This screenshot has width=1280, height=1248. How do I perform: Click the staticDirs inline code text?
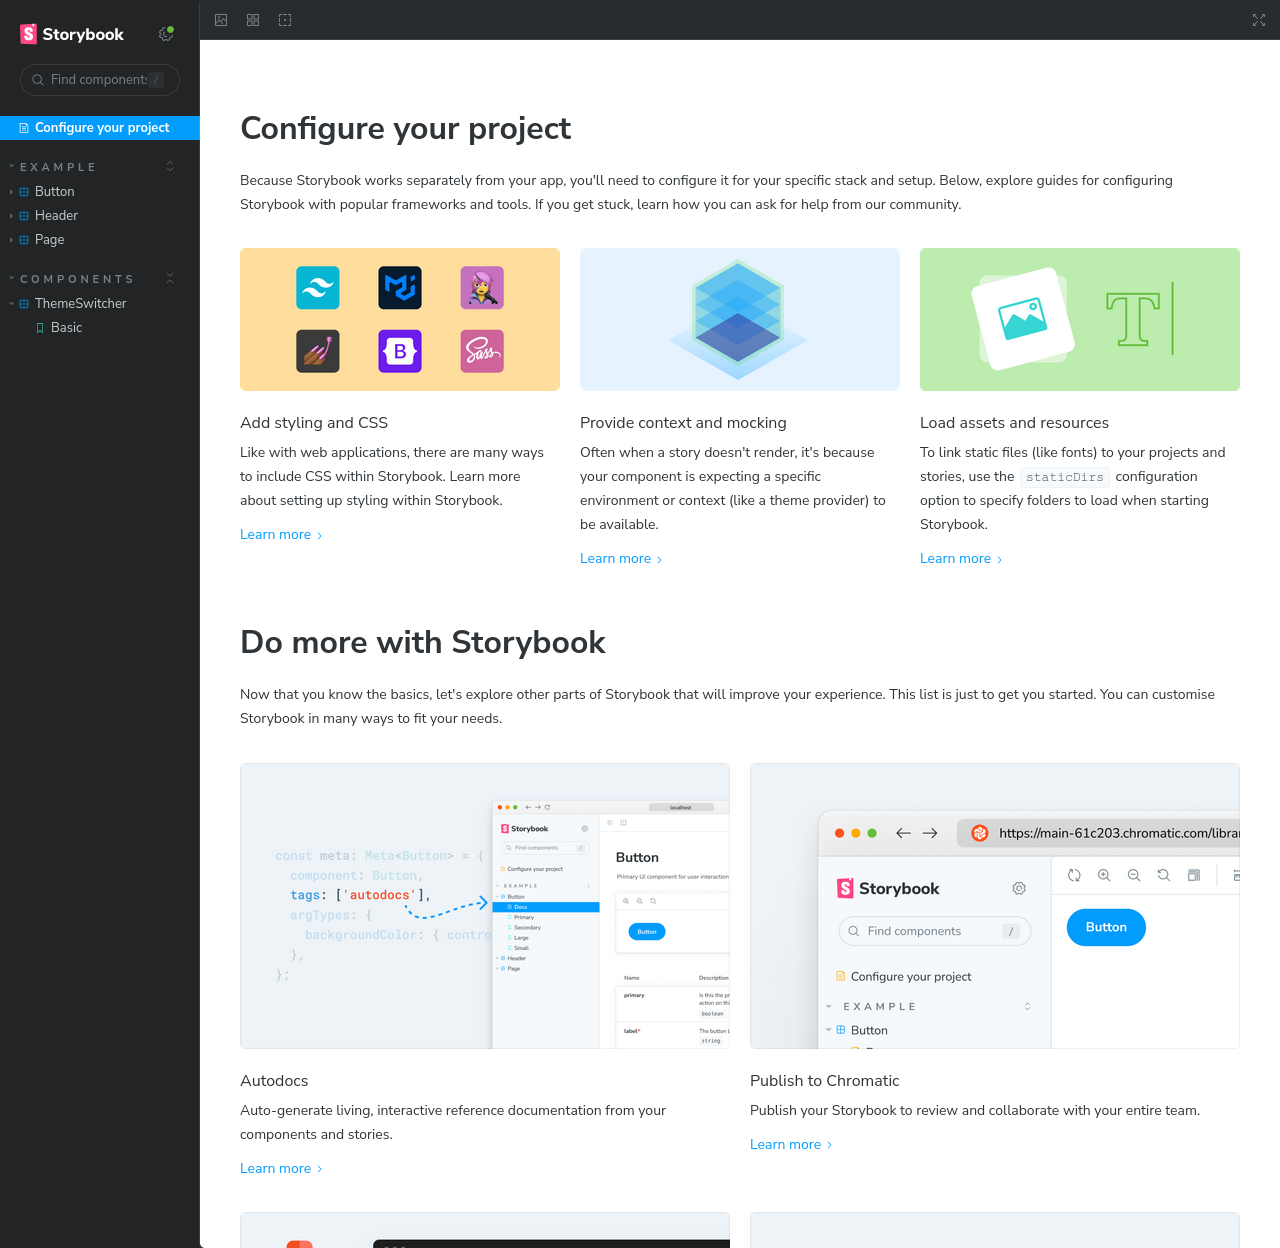point(1065,477)
